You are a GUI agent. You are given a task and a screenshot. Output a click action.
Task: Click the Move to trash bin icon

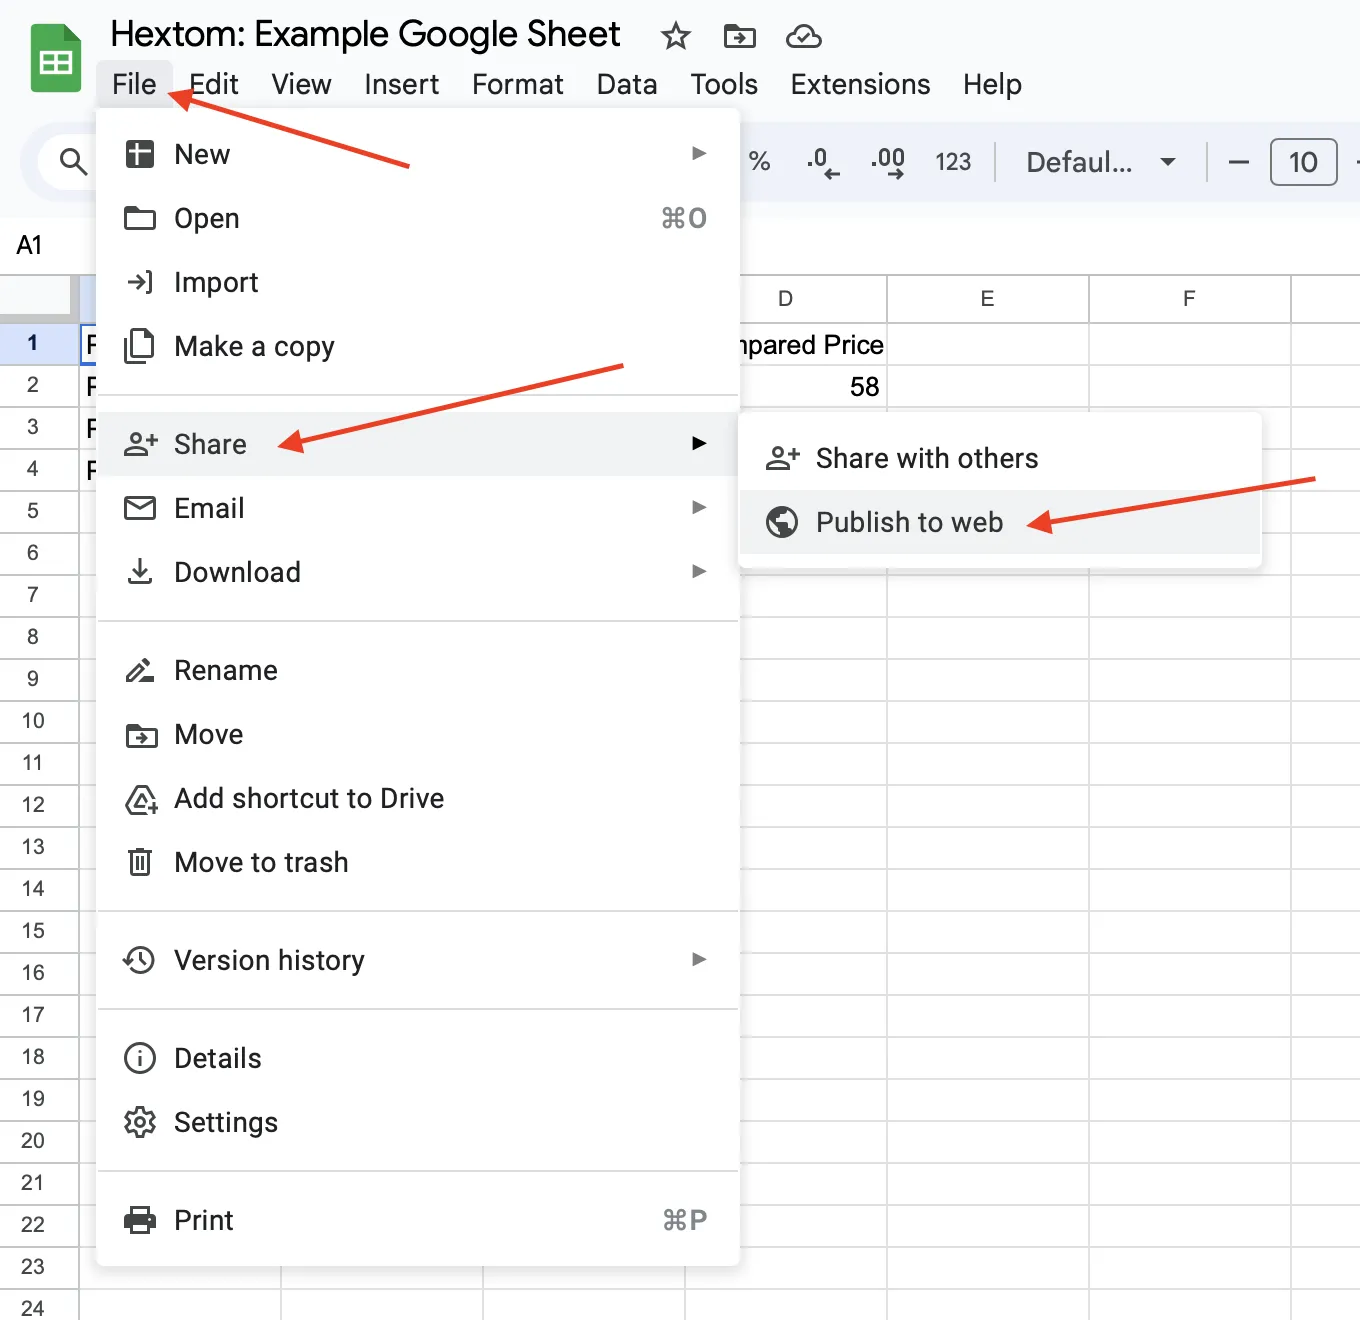coord(140,862)
